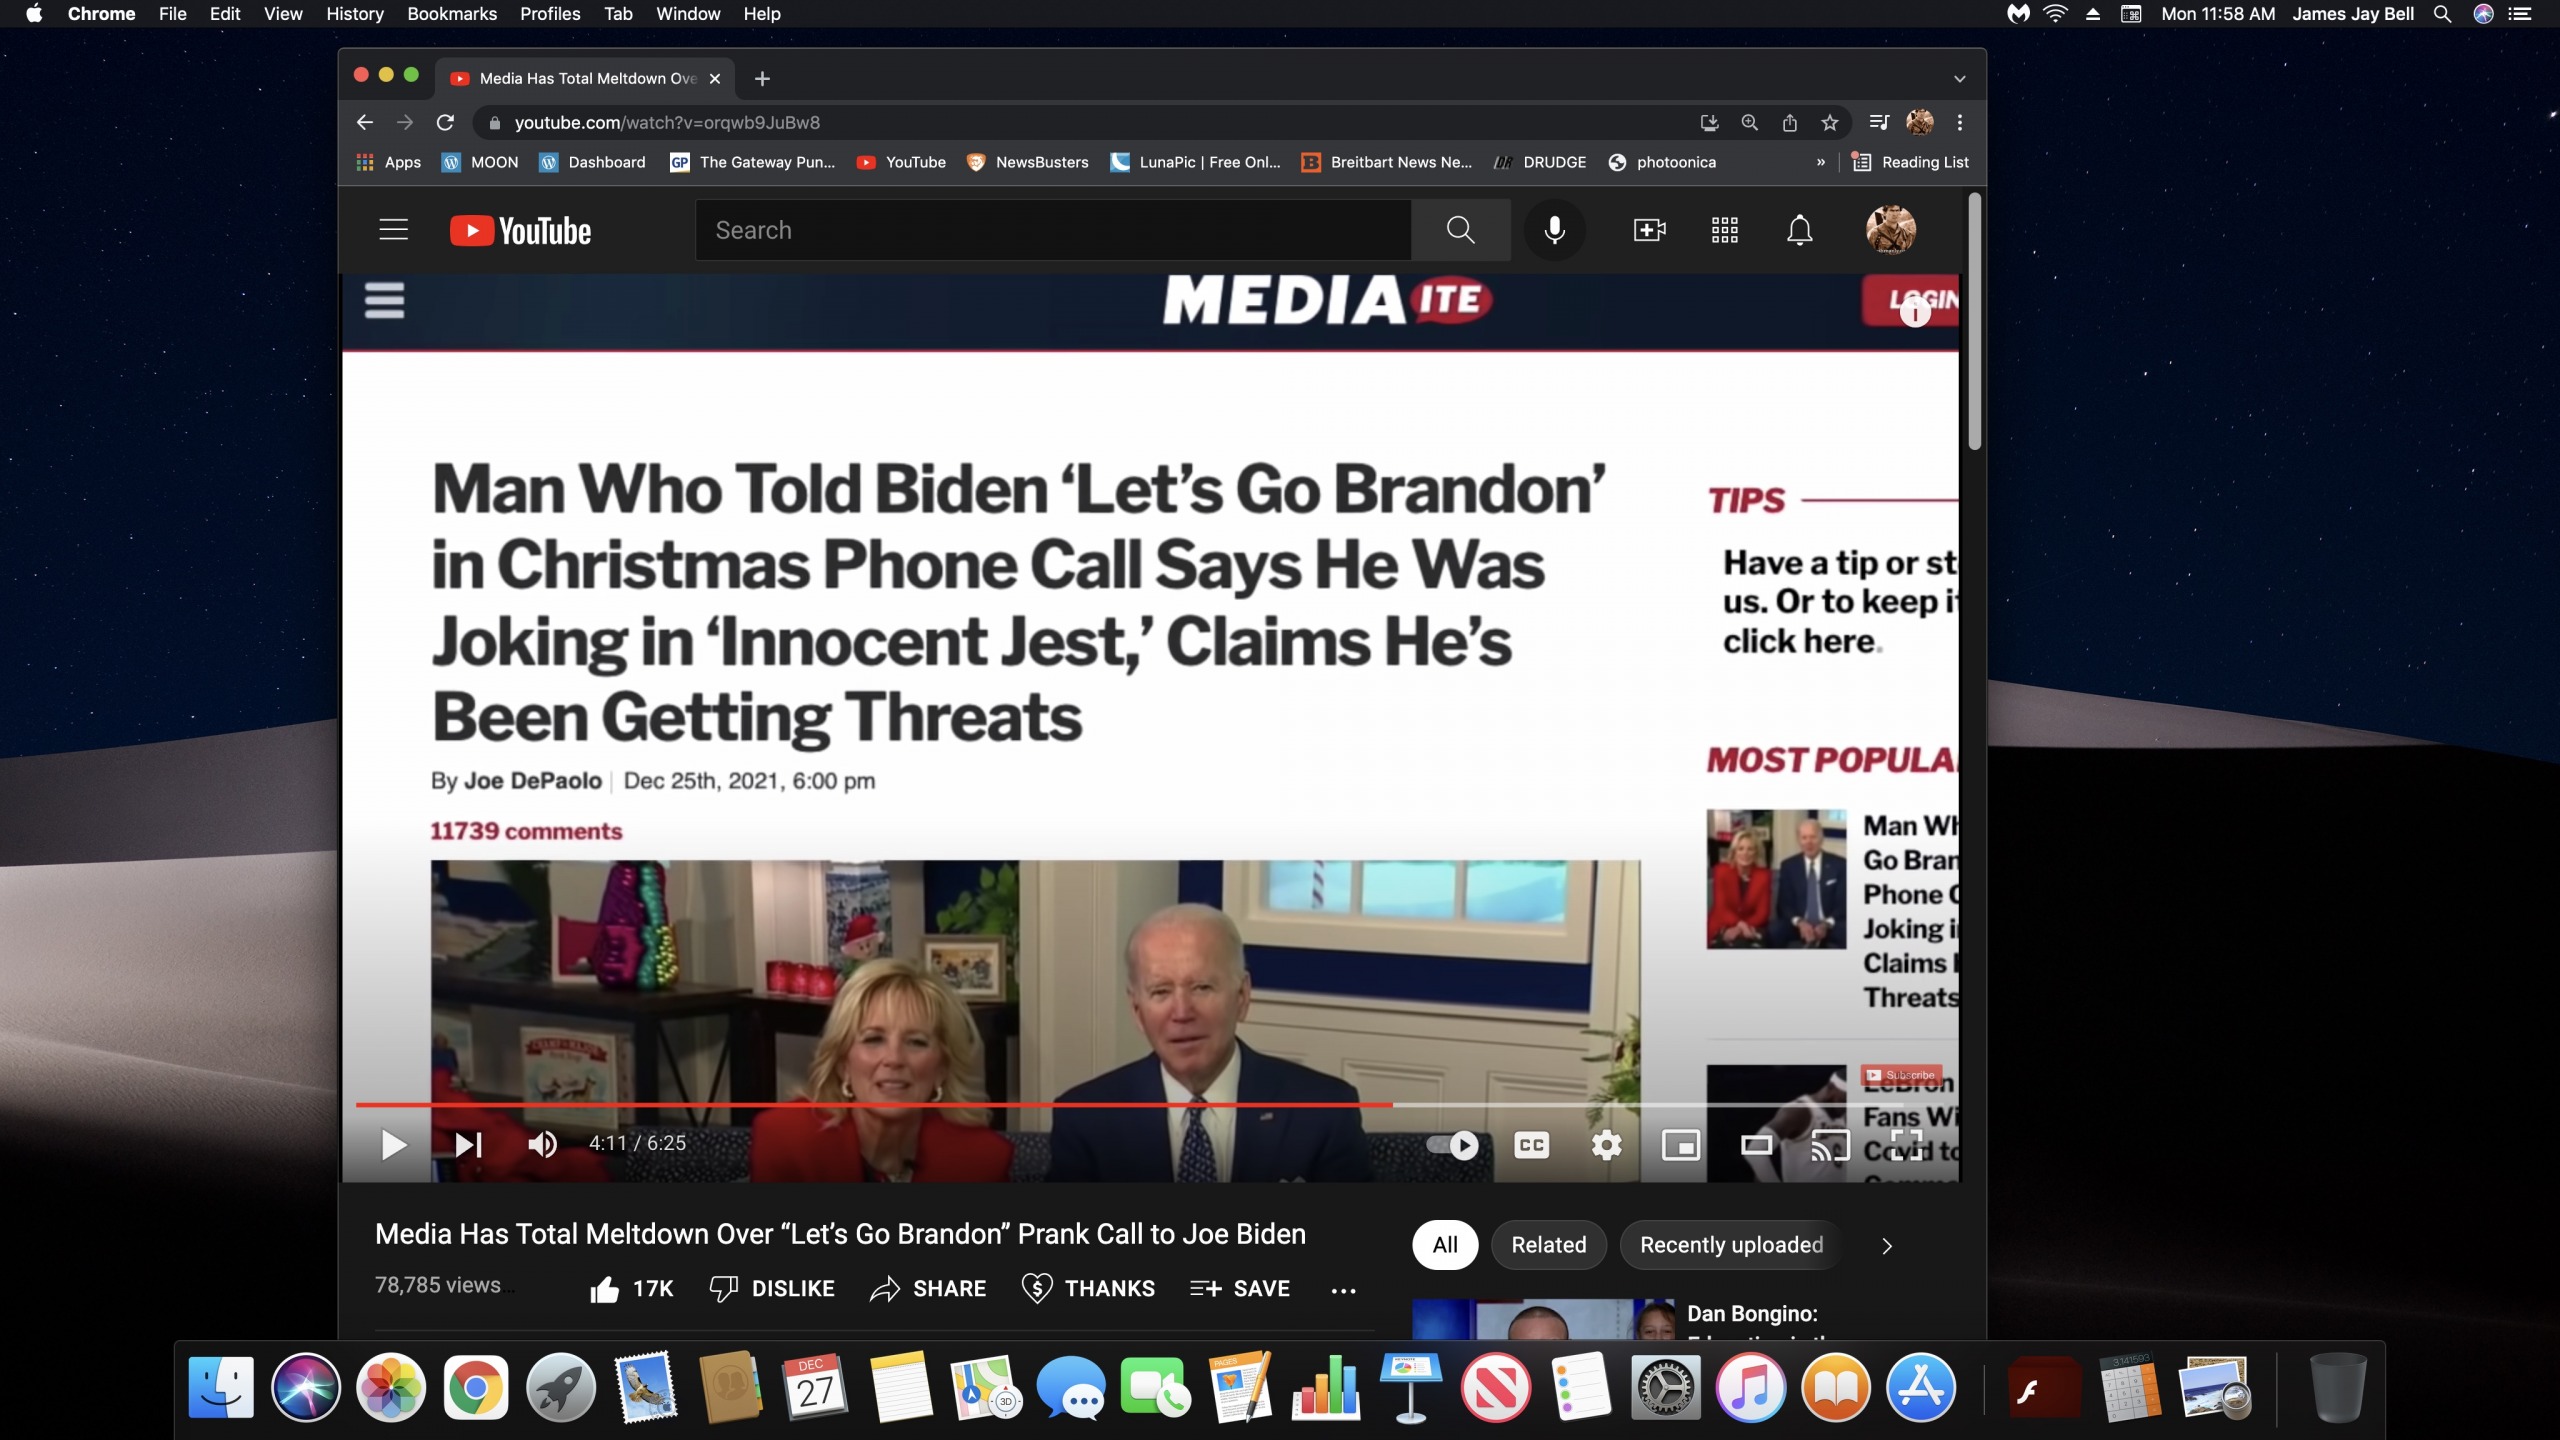
Task: Click the SHARE button
Action: 928,1289
